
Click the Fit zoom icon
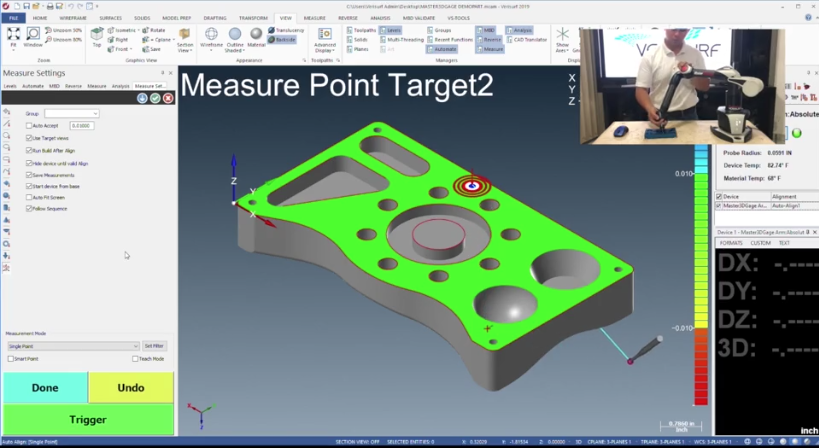pos(13,35)
